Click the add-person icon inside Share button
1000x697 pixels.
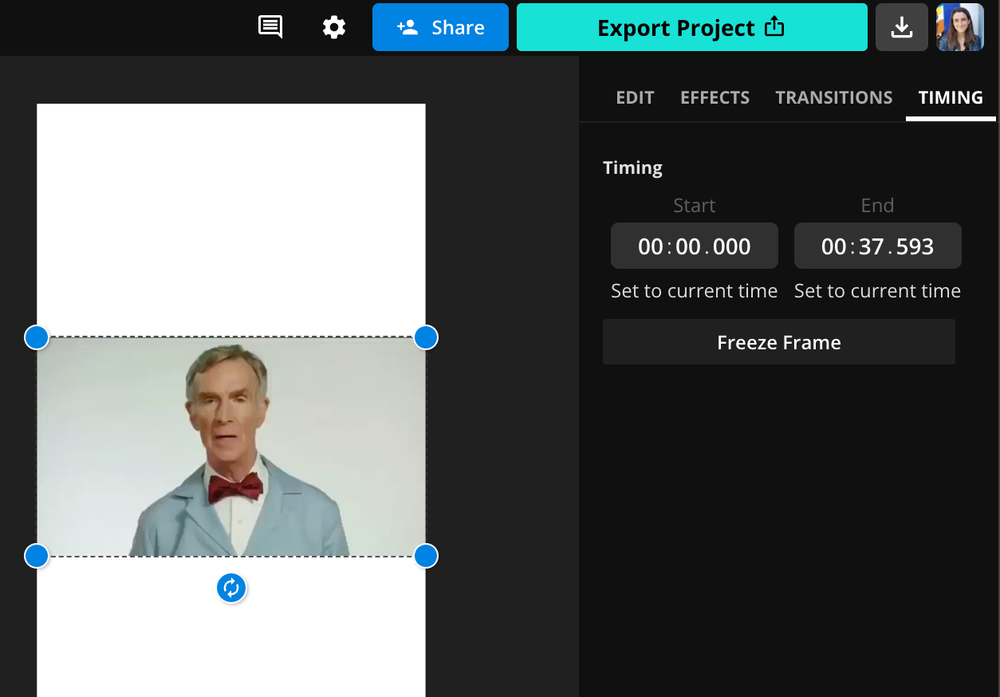click(x=410, y=27)
